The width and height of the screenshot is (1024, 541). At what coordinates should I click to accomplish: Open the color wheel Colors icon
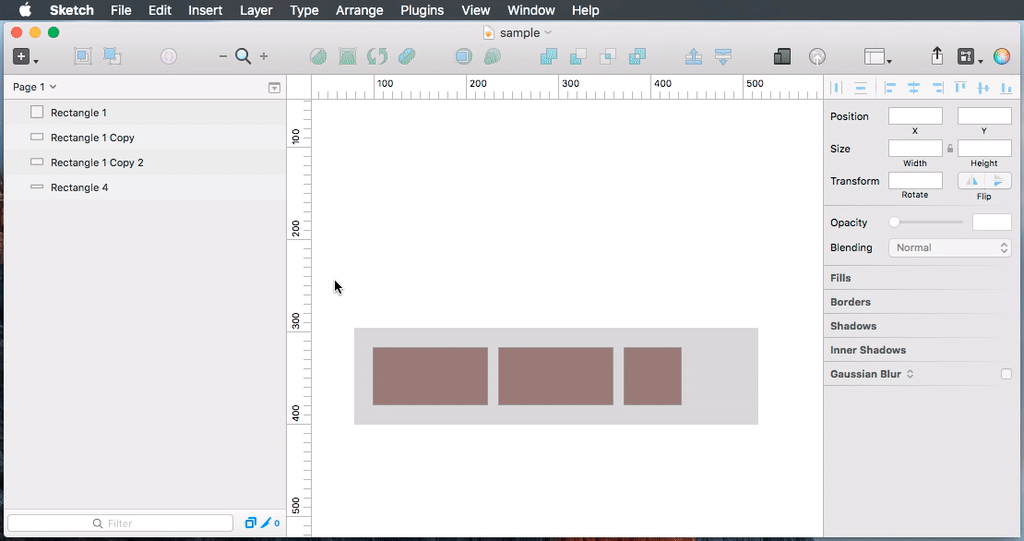point(1001,57)
